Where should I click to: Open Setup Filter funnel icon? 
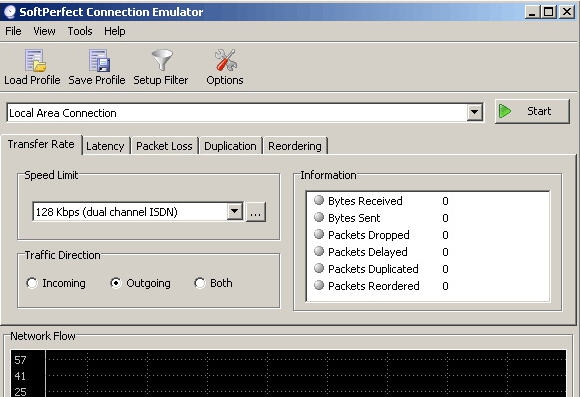click(162, 60)
